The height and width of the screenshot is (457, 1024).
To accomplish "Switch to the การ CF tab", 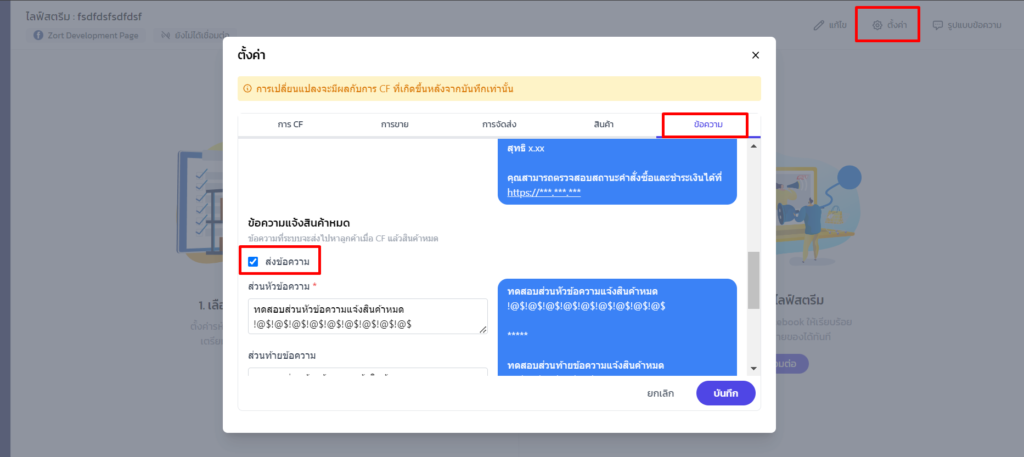I will point(290,124).
